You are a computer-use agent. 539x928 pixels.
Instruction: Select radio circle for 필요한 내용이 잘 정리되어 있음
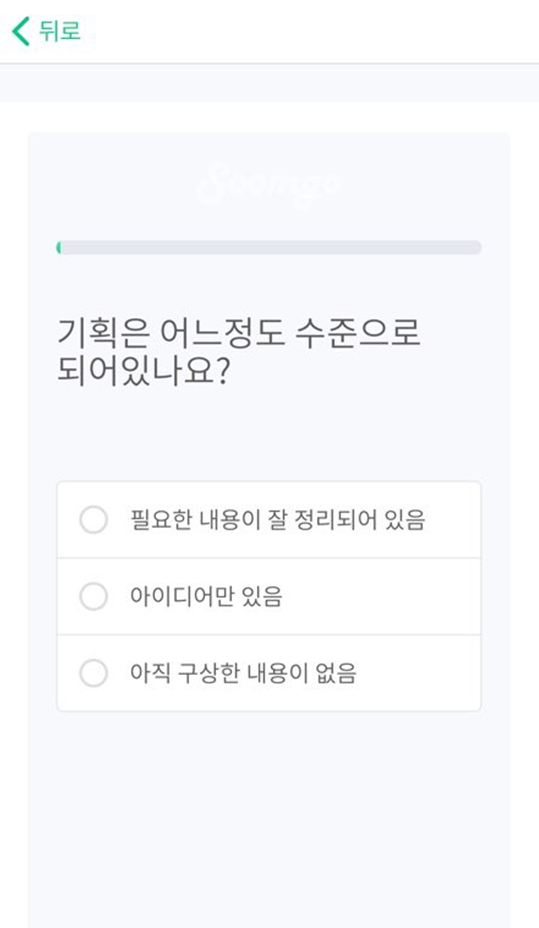pos(93,520)
